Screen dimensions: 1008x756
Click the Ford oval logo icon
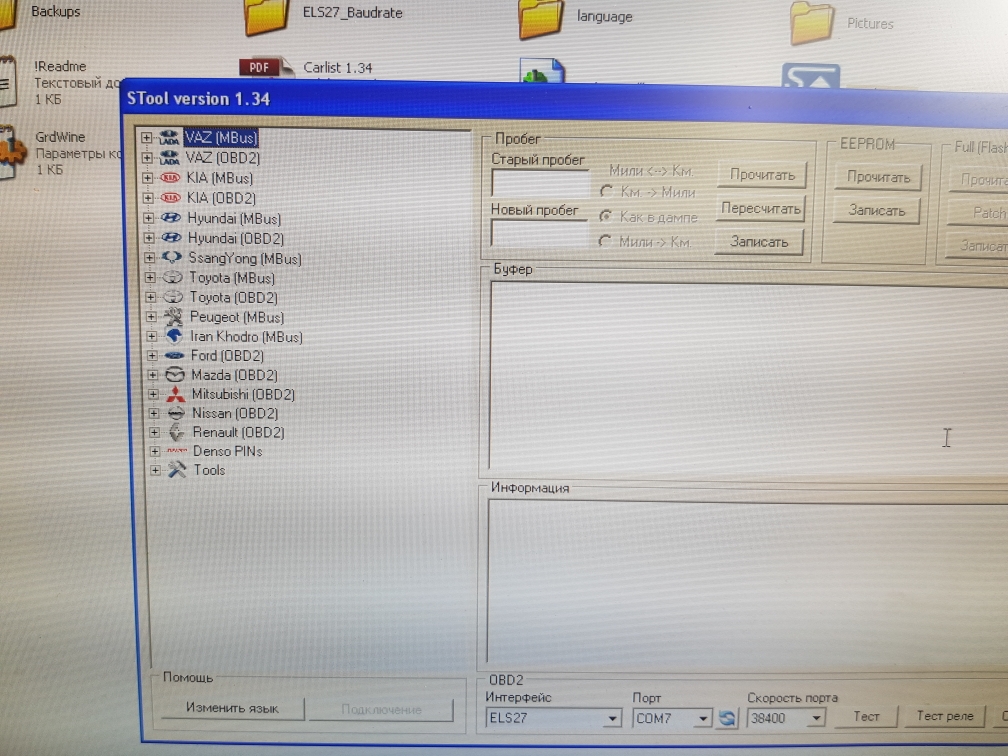174,356
